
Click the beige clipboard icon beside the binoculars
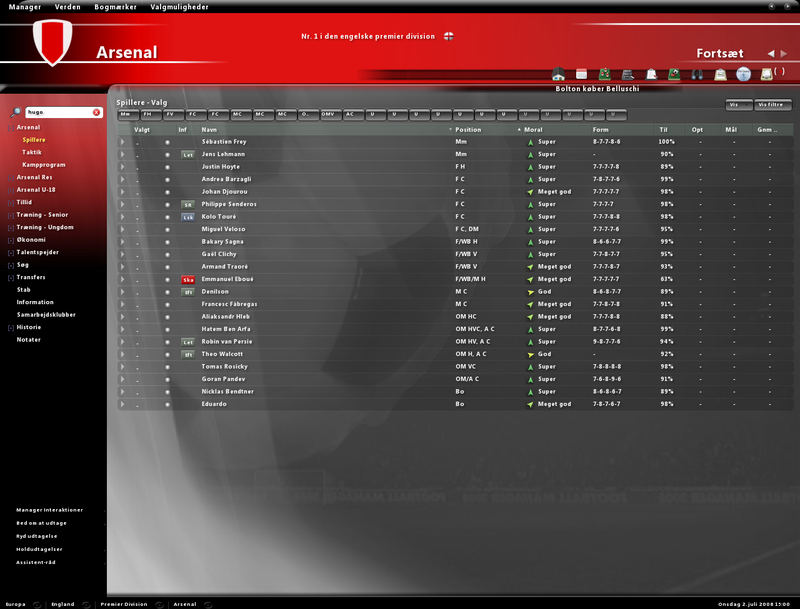pyautogui.click(x=720, y=74)
